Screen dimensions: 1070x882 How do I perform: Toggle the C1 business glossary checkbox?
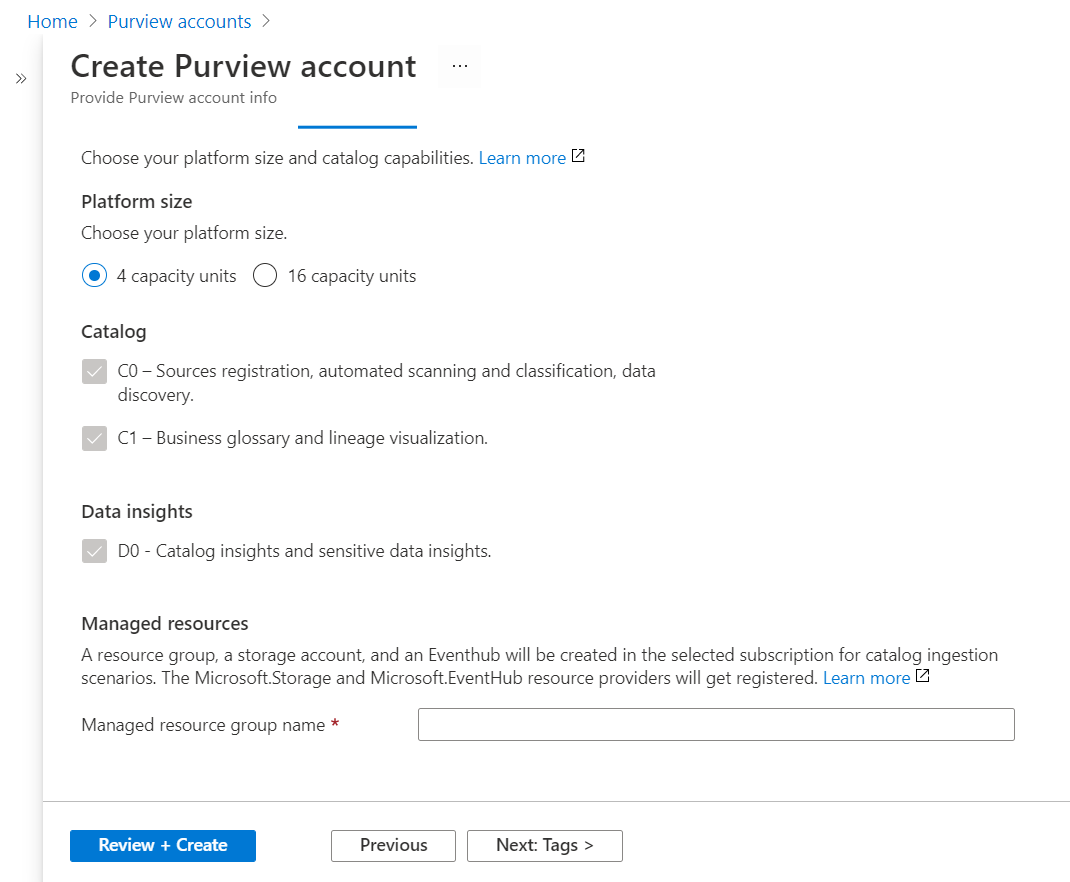[x=95, y=438]
